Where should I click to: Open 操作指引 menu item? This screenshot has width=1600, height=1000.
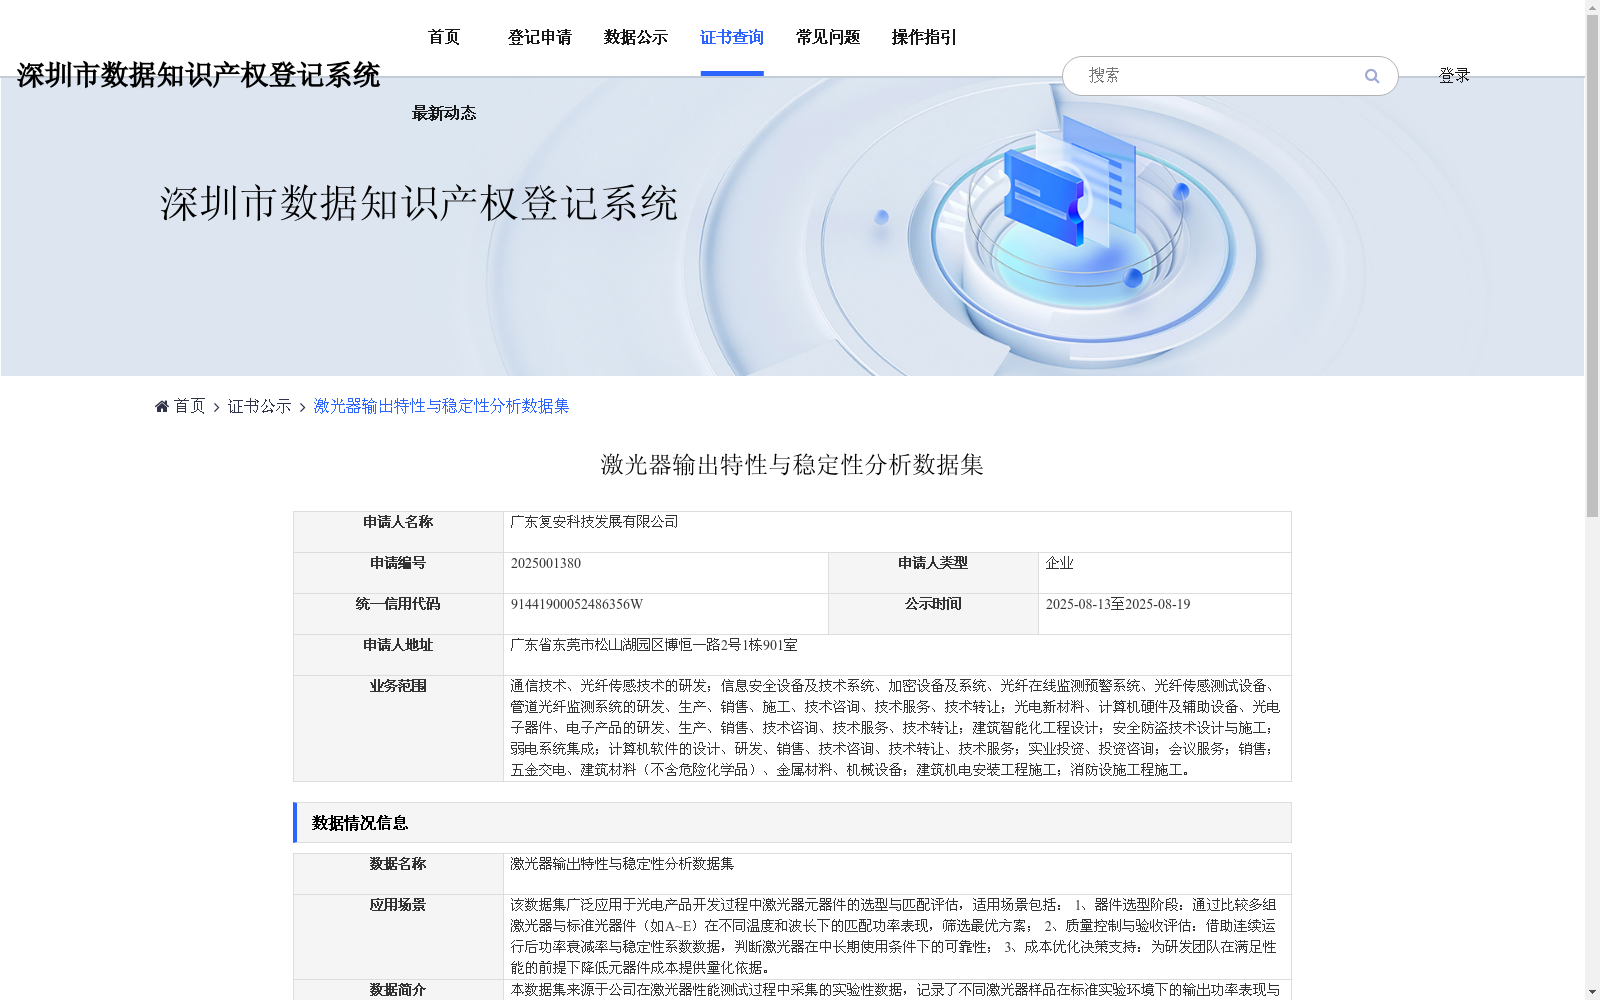pos(924,37)
